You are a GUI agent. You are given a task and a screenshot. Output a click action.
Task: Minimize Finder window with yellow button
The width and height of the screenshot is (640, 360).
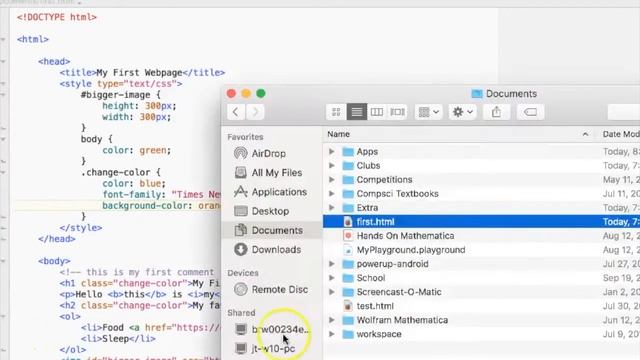[x=246, y=93]
